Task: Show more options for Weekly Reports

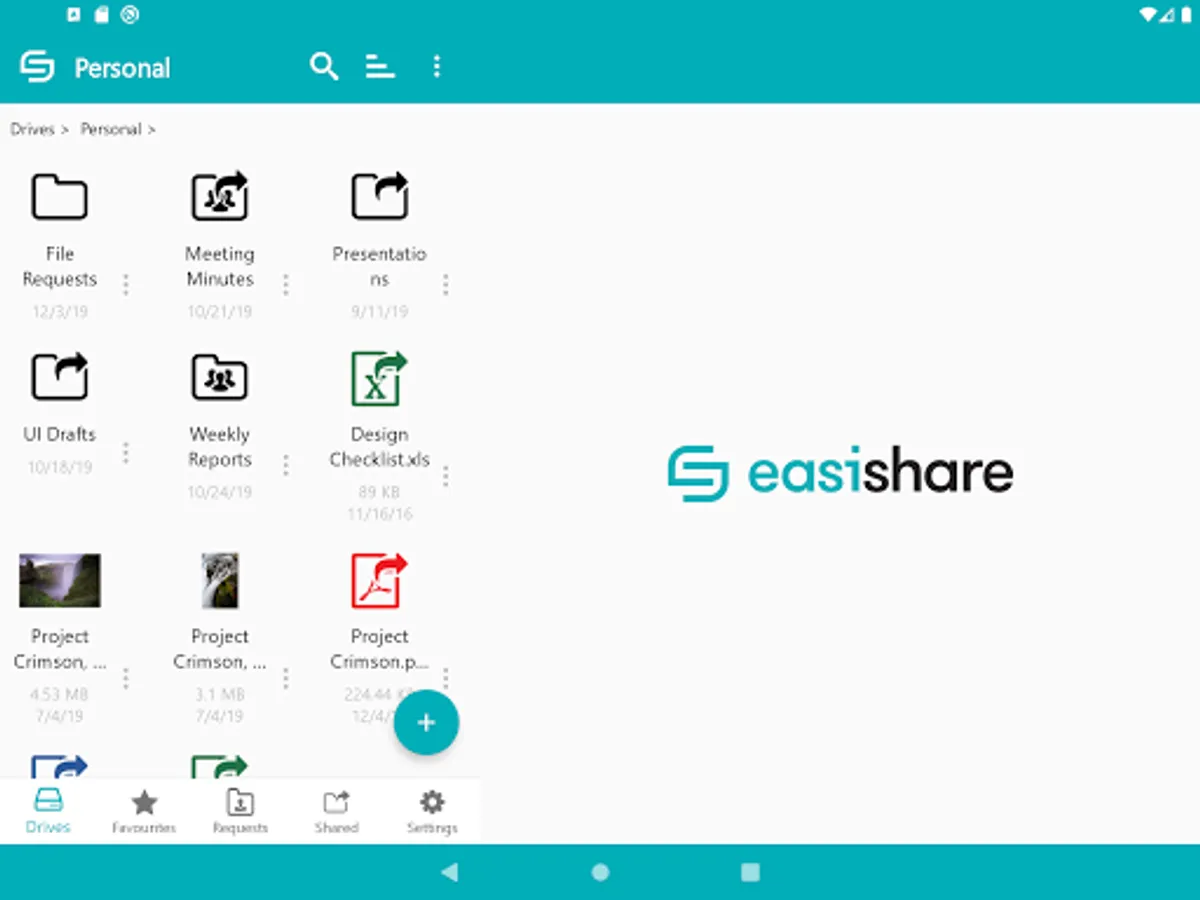Action: (x=286, y=465)
